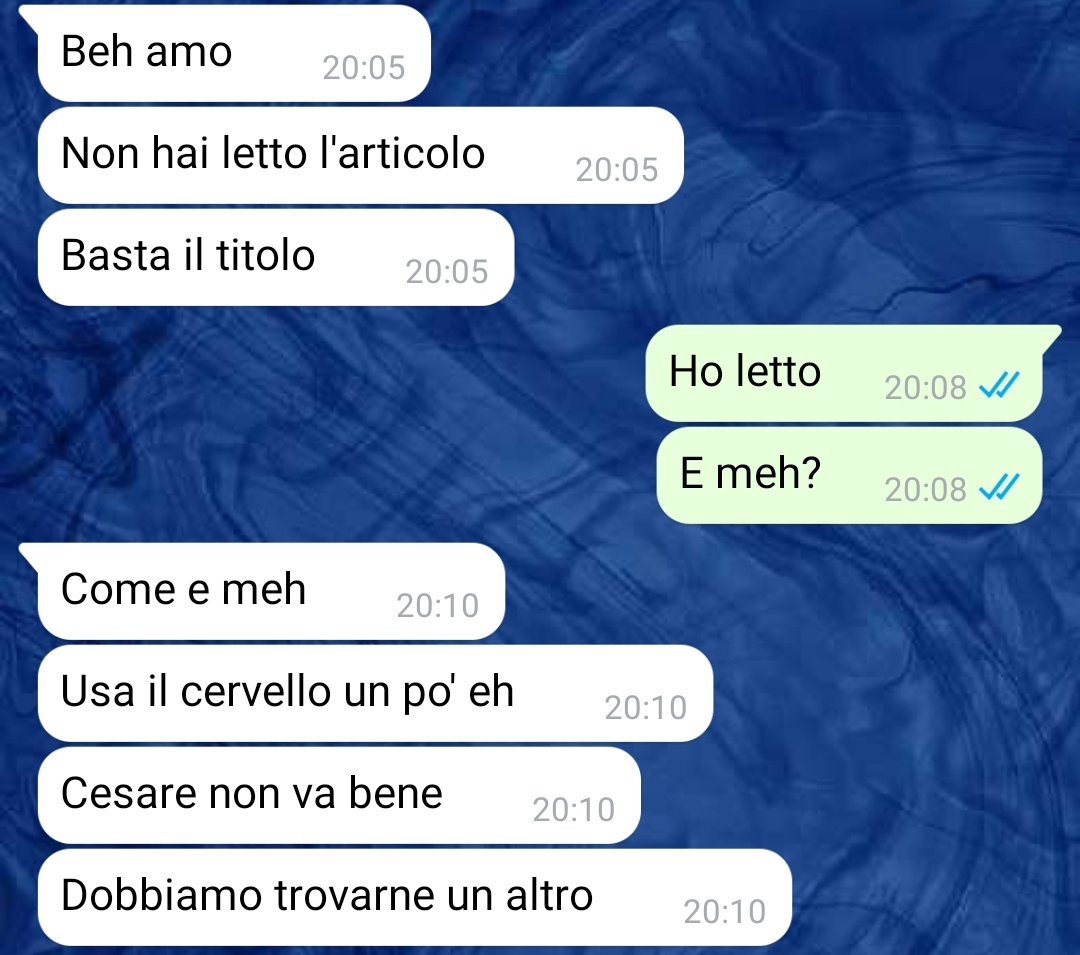Click the 20:05 time beside "Basta il titolo"

pos(446,271)
